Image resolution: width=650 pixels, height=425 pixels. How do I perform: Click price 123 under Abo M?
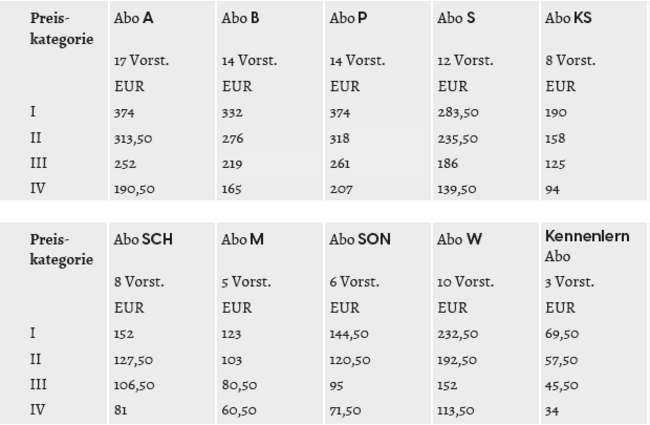coord(231,334)
